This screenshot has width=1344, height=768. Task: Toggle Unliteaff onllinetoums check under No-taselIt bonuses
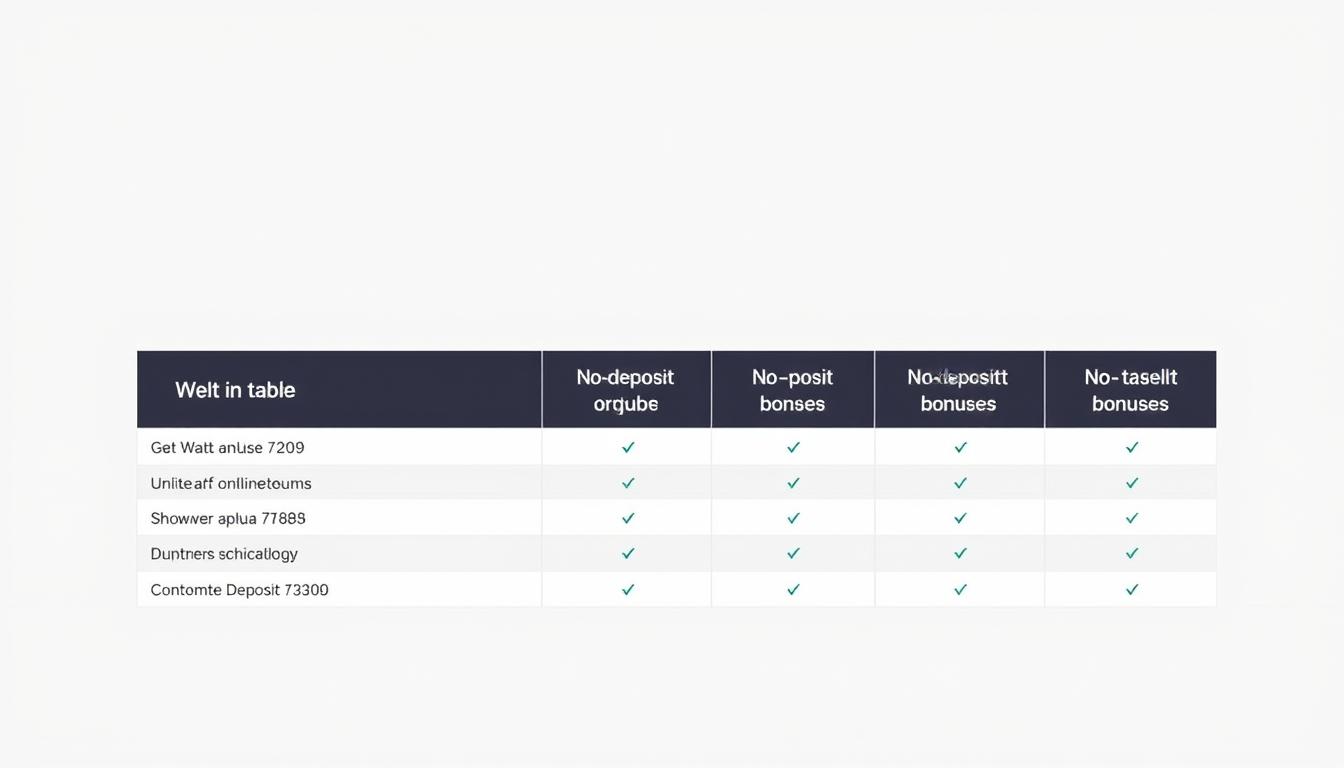(1132, 483)
